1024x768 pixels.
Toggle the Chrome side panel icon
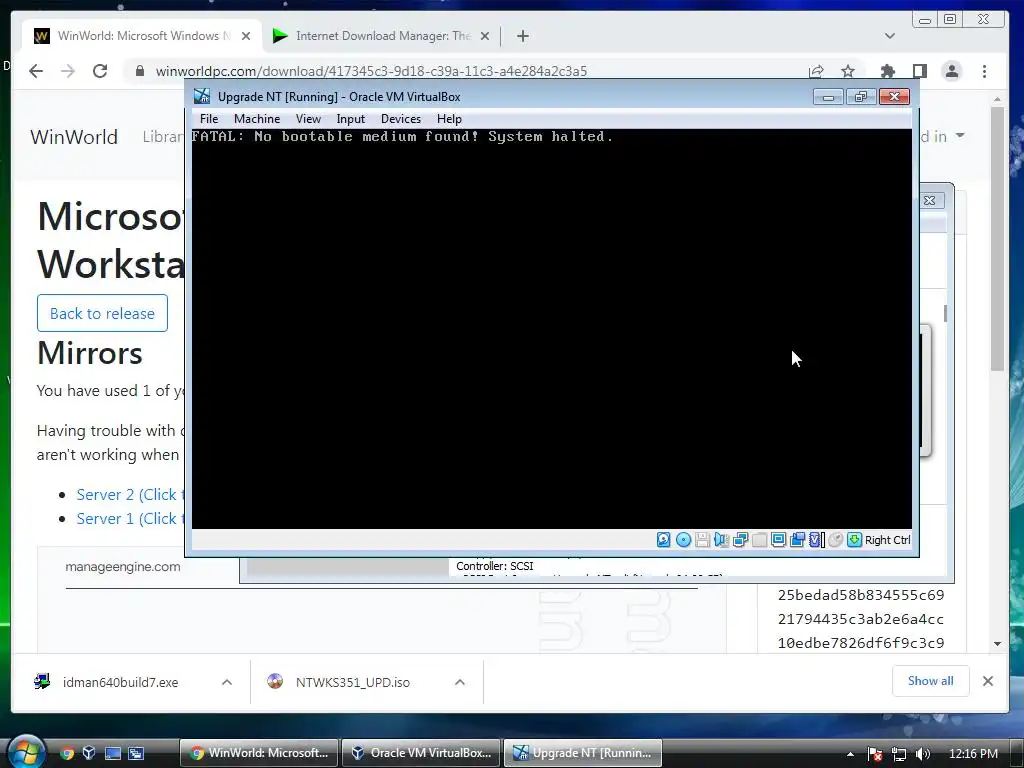point(920,71)
